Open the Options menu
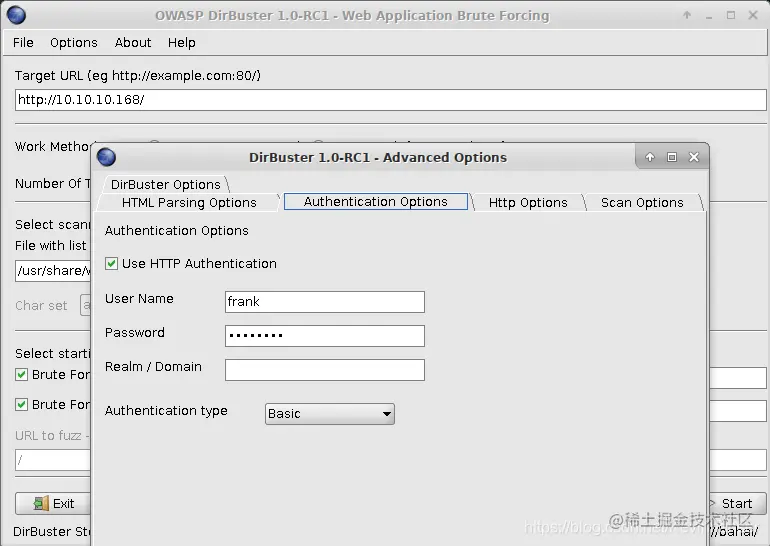This screenshot has height=546, width=770. click(x=74, y=43)
